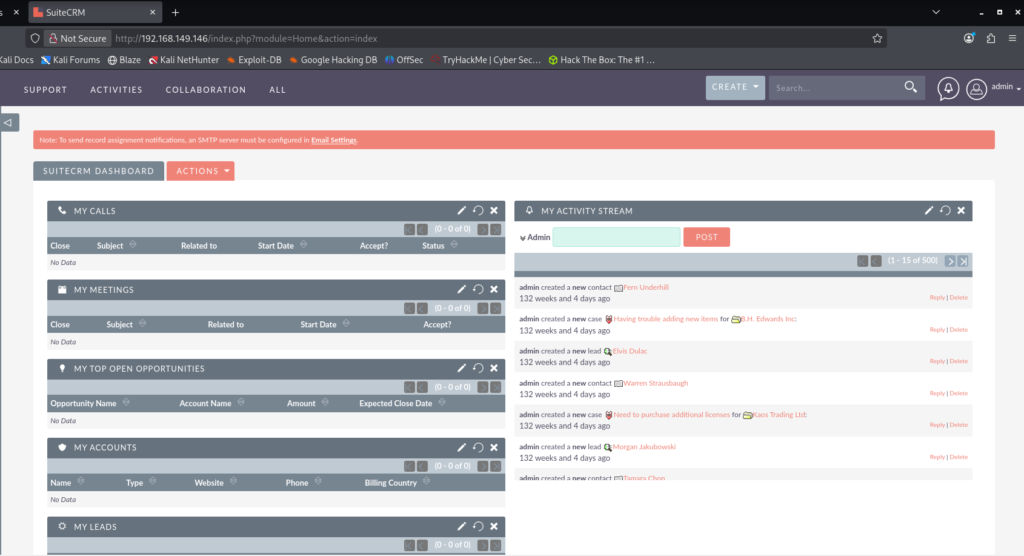The width and height of the screenshot is (1024, 556).
Task: Click the search magnifier icon
Action: (910, 87)
